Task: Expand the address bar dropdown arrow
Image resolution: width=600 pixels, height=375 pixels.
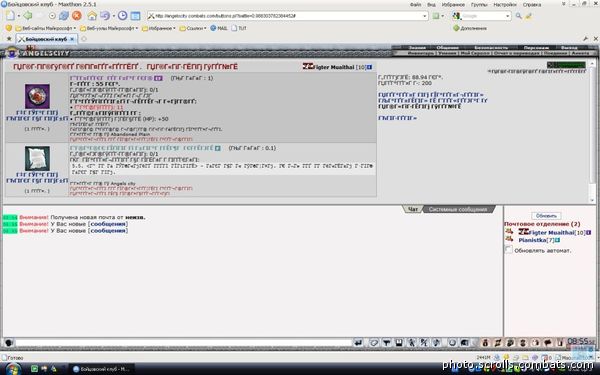Action: (x=424, y=16)
